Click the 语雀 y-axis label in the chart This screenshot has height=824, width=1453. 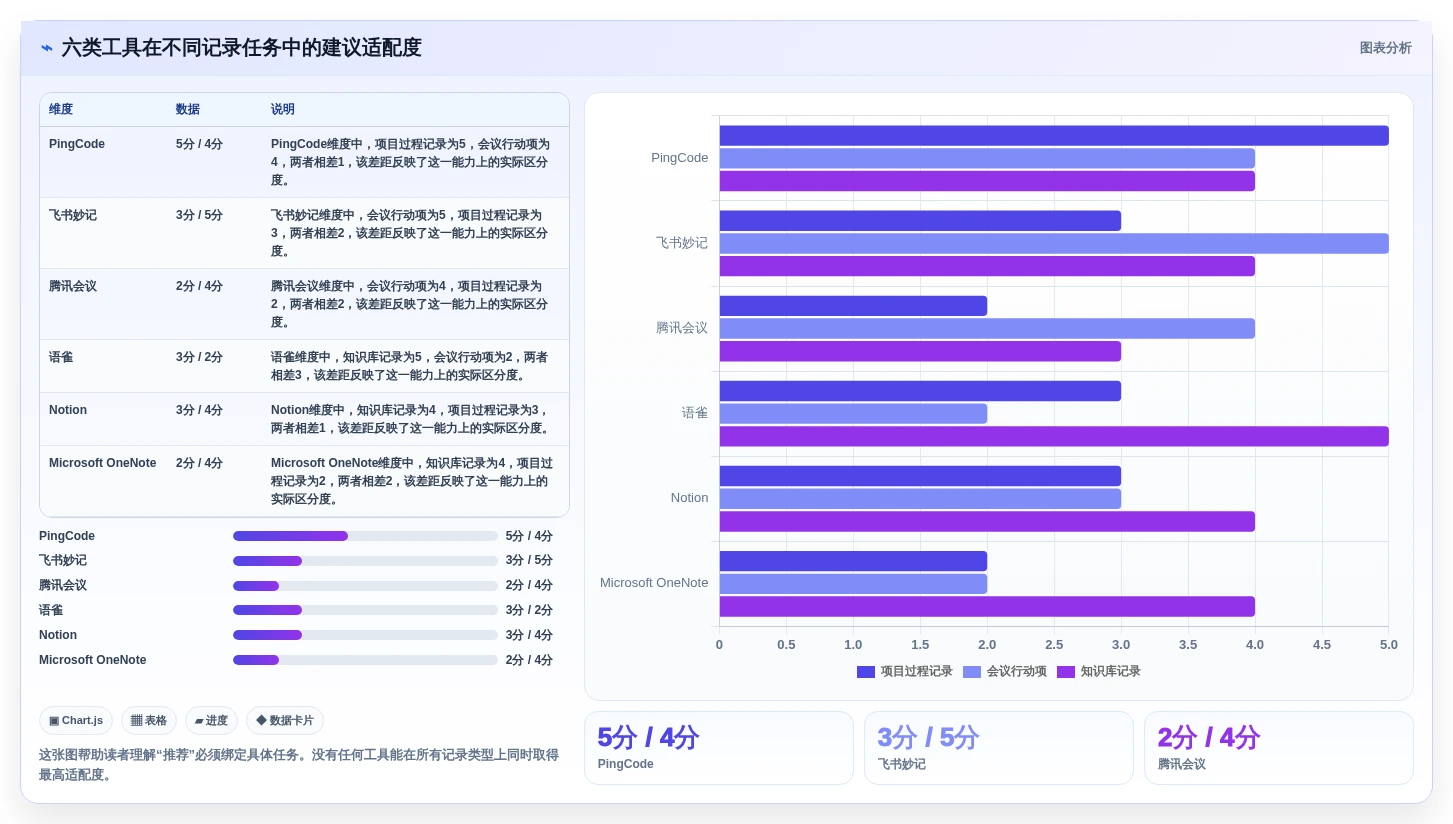(695, 413)
